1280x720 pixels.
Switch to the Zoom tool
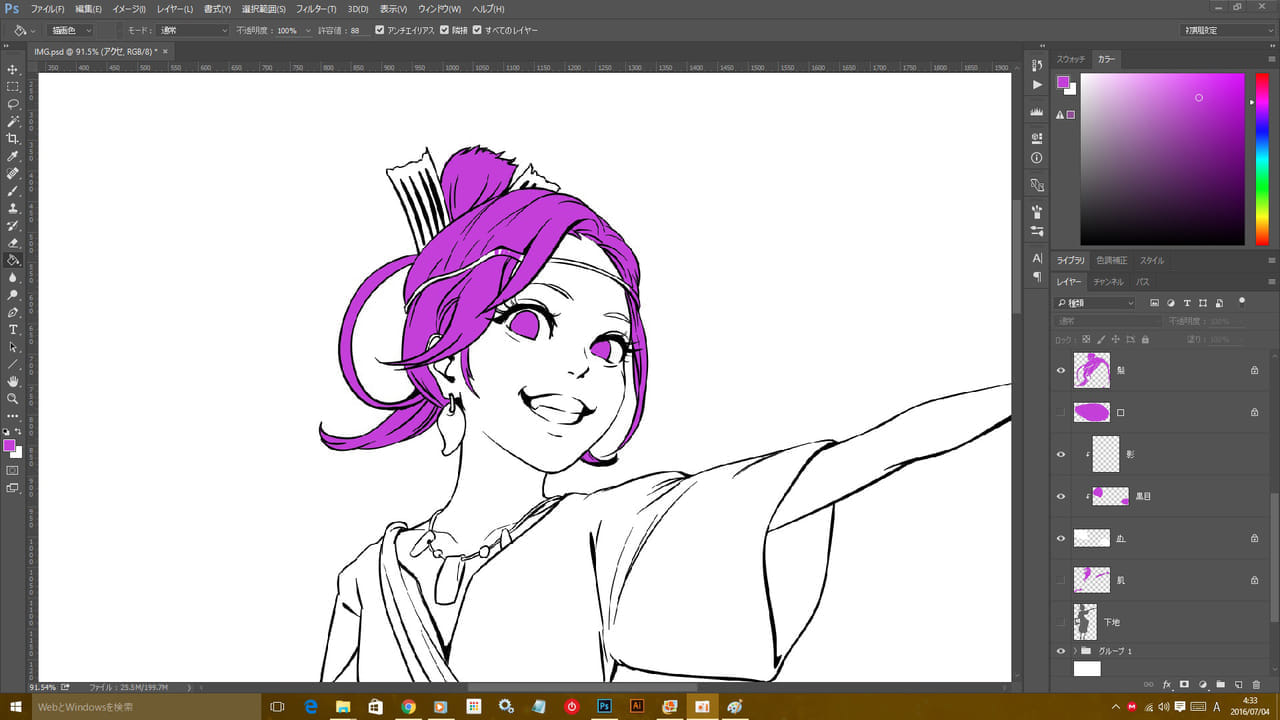pos(13,398)
